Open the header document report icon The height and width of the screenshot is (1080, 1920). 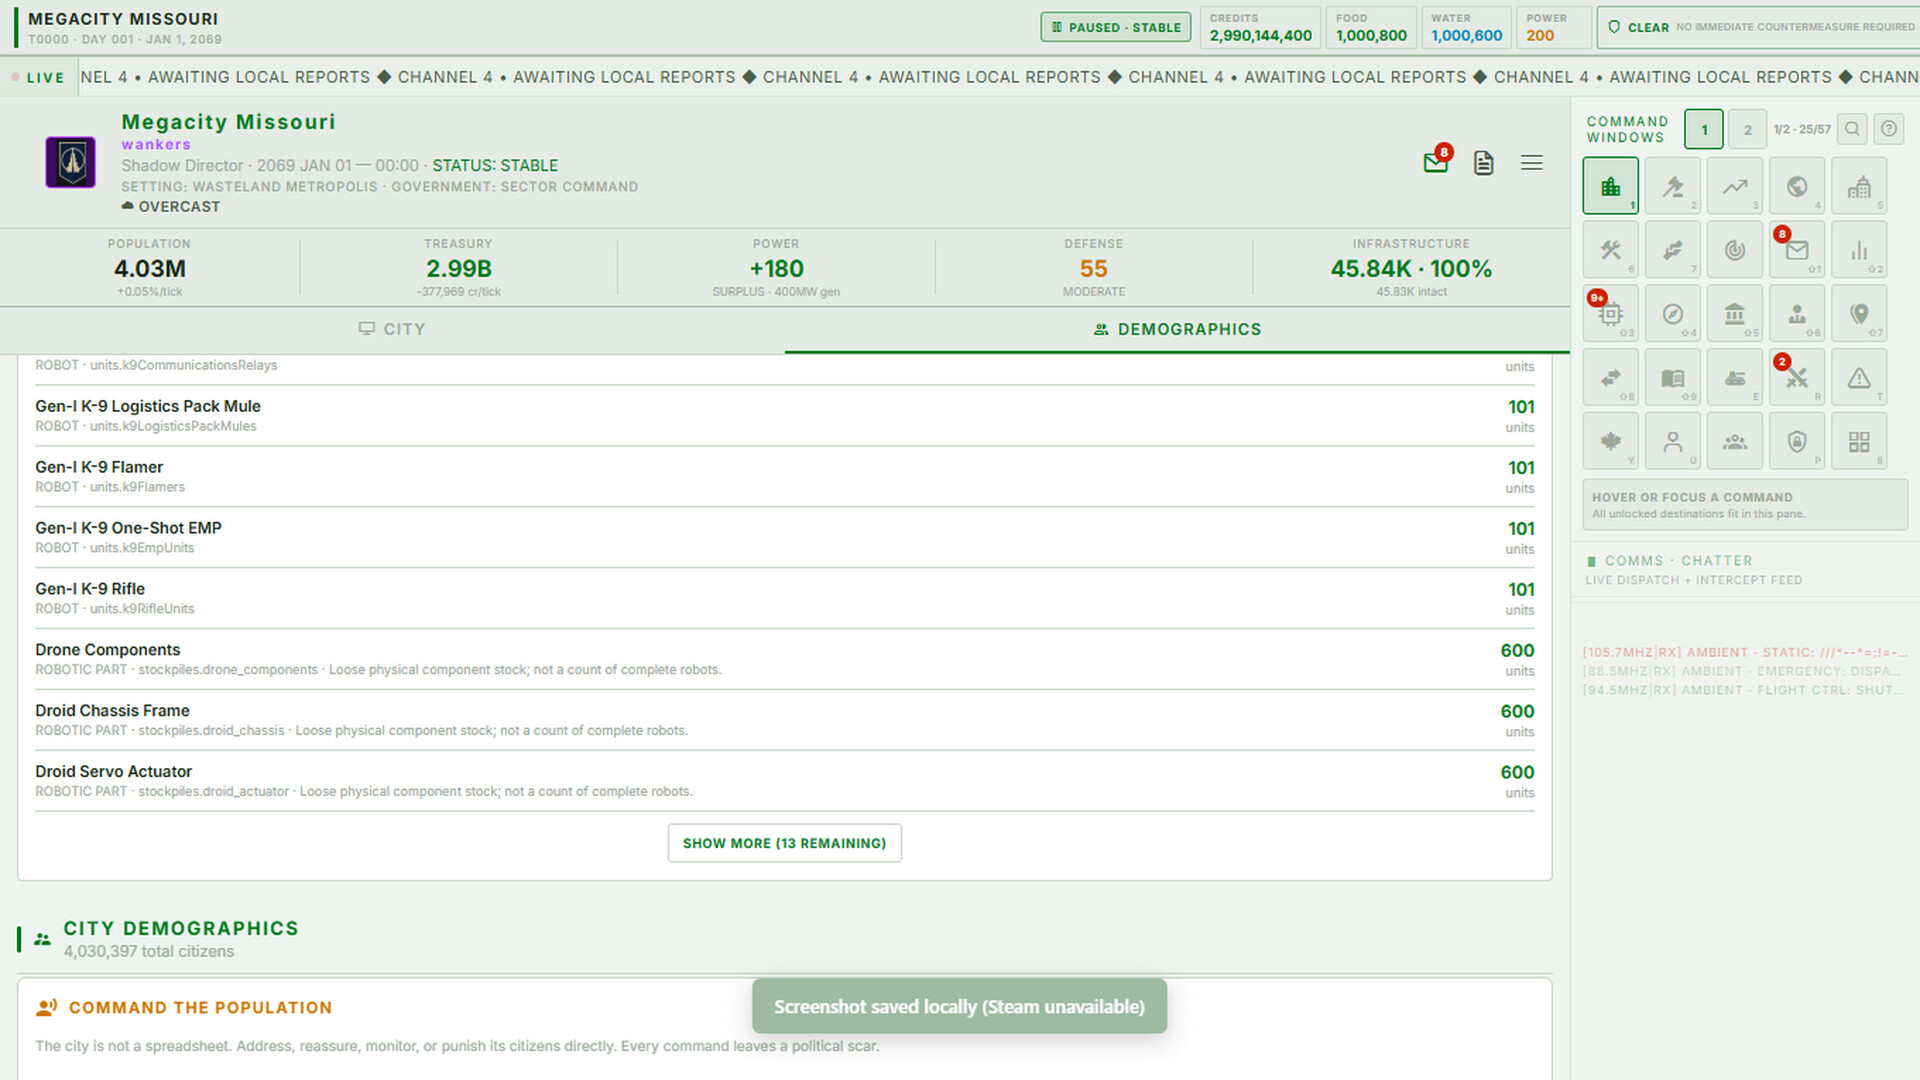click(1483, 162)
